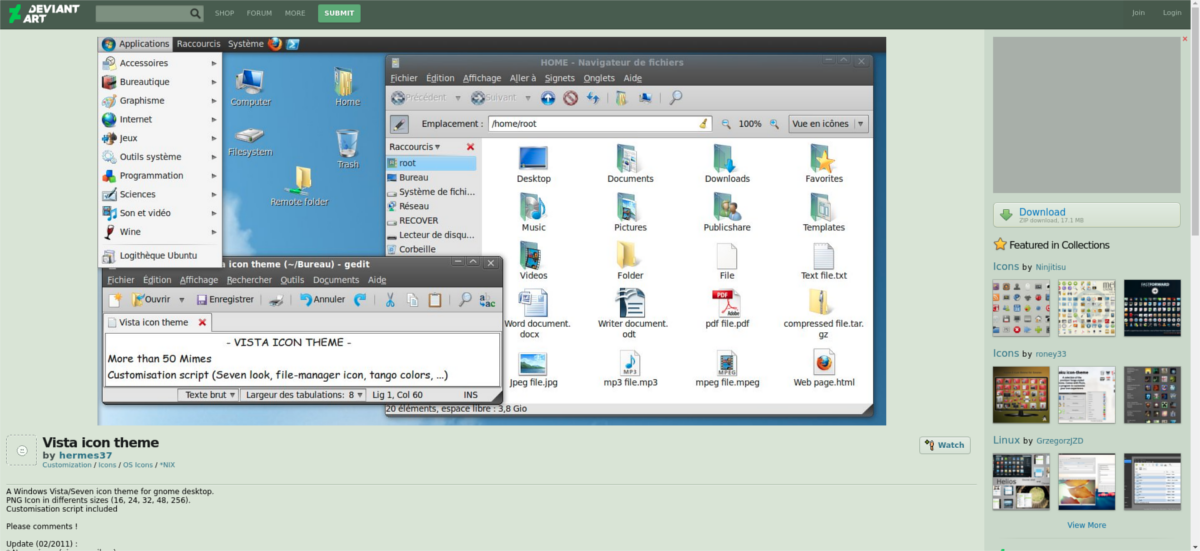
Task: Open Texte brut syntax dropdown
Action: coord(209,395)
